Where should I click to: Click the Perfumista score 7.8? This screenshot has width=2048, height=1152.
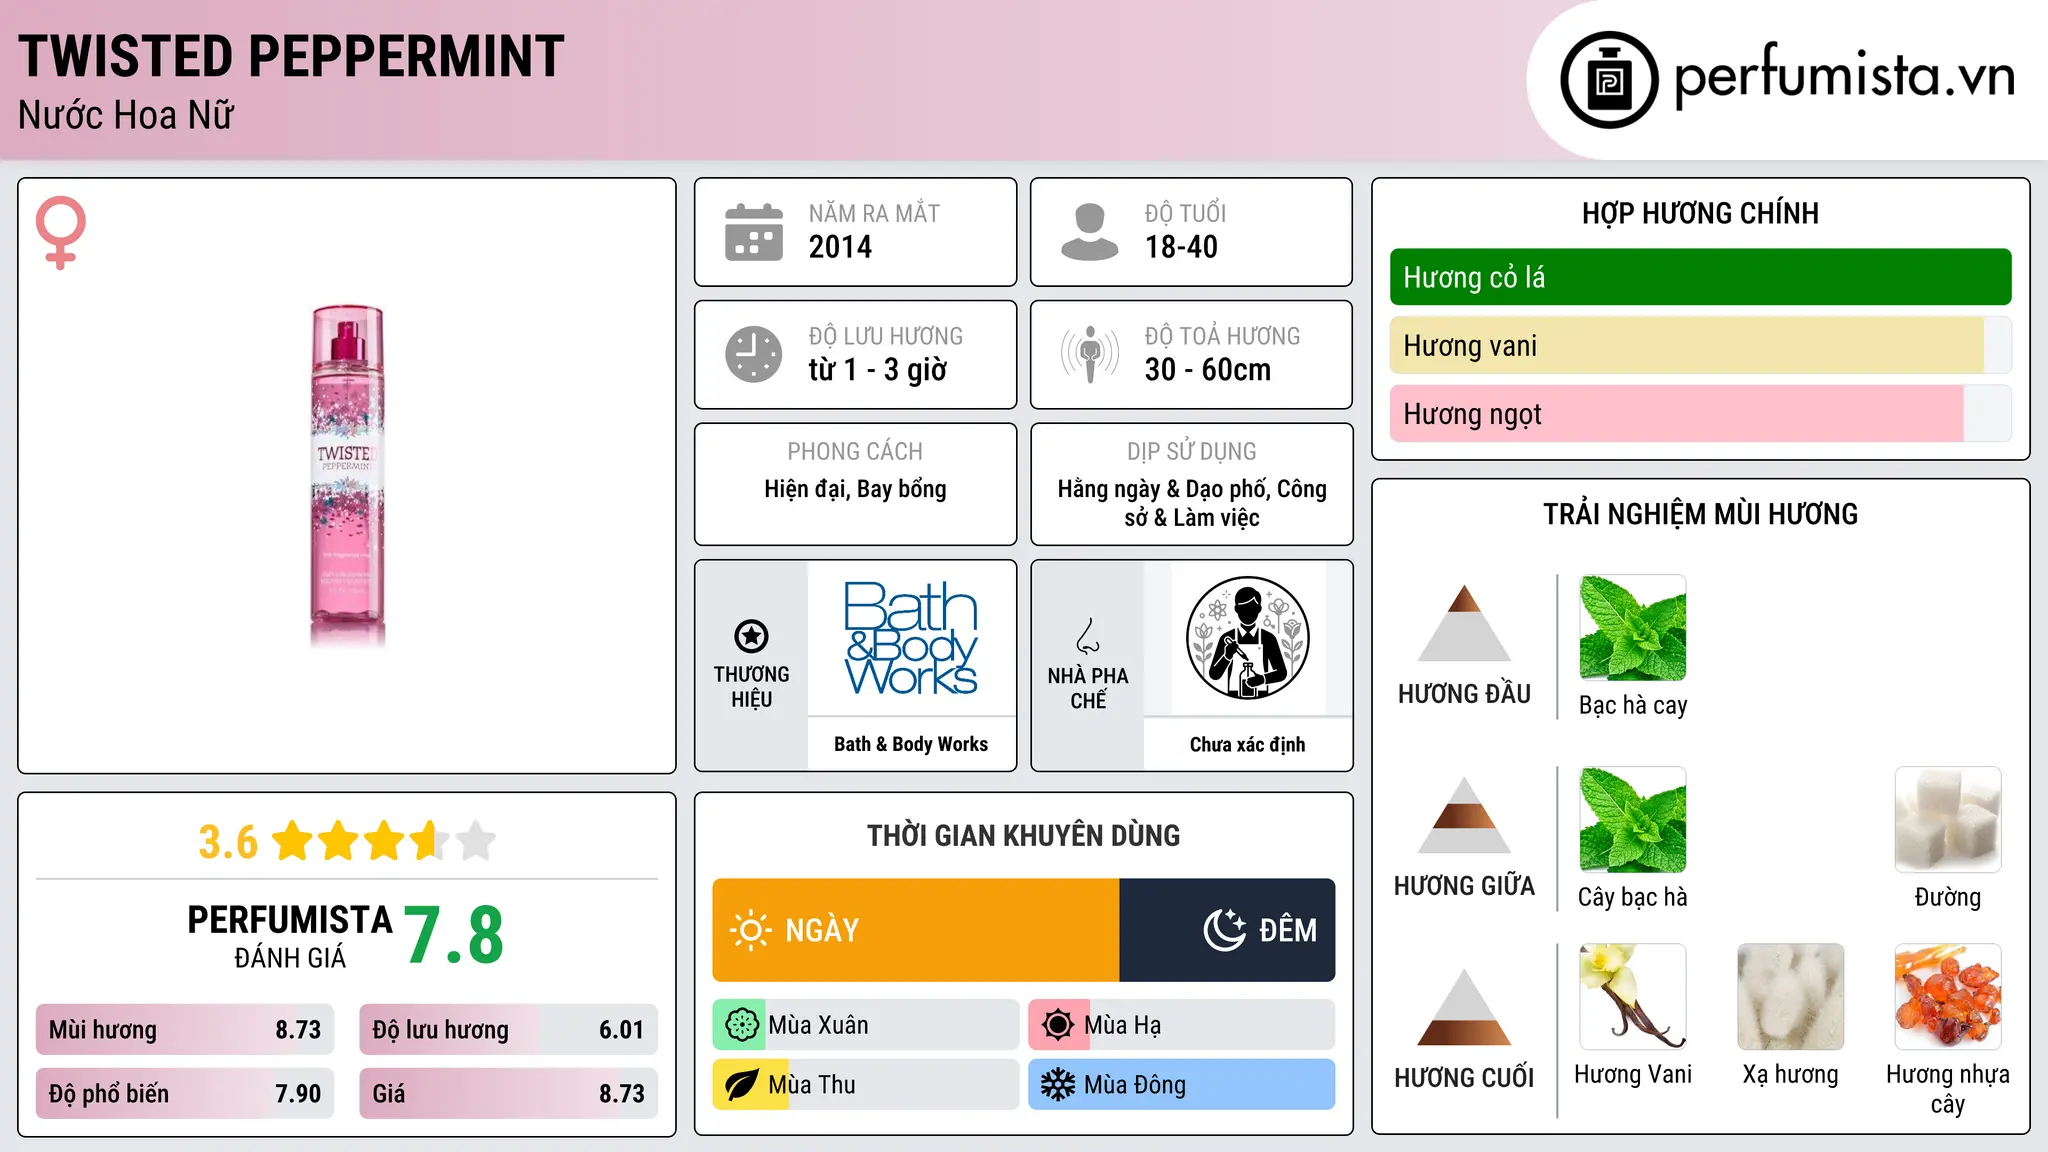coord(454,935)
